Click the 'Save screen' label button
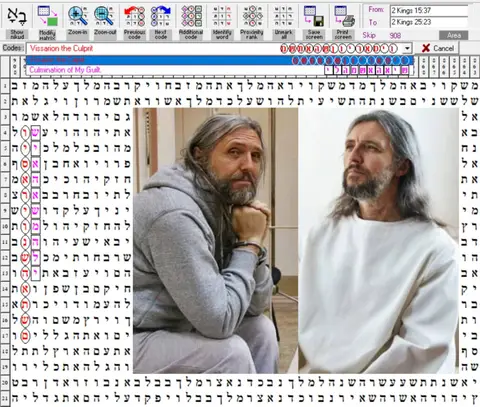Image resolution: width=480 pixels, height=407 pixels. [x=314, y=34]
